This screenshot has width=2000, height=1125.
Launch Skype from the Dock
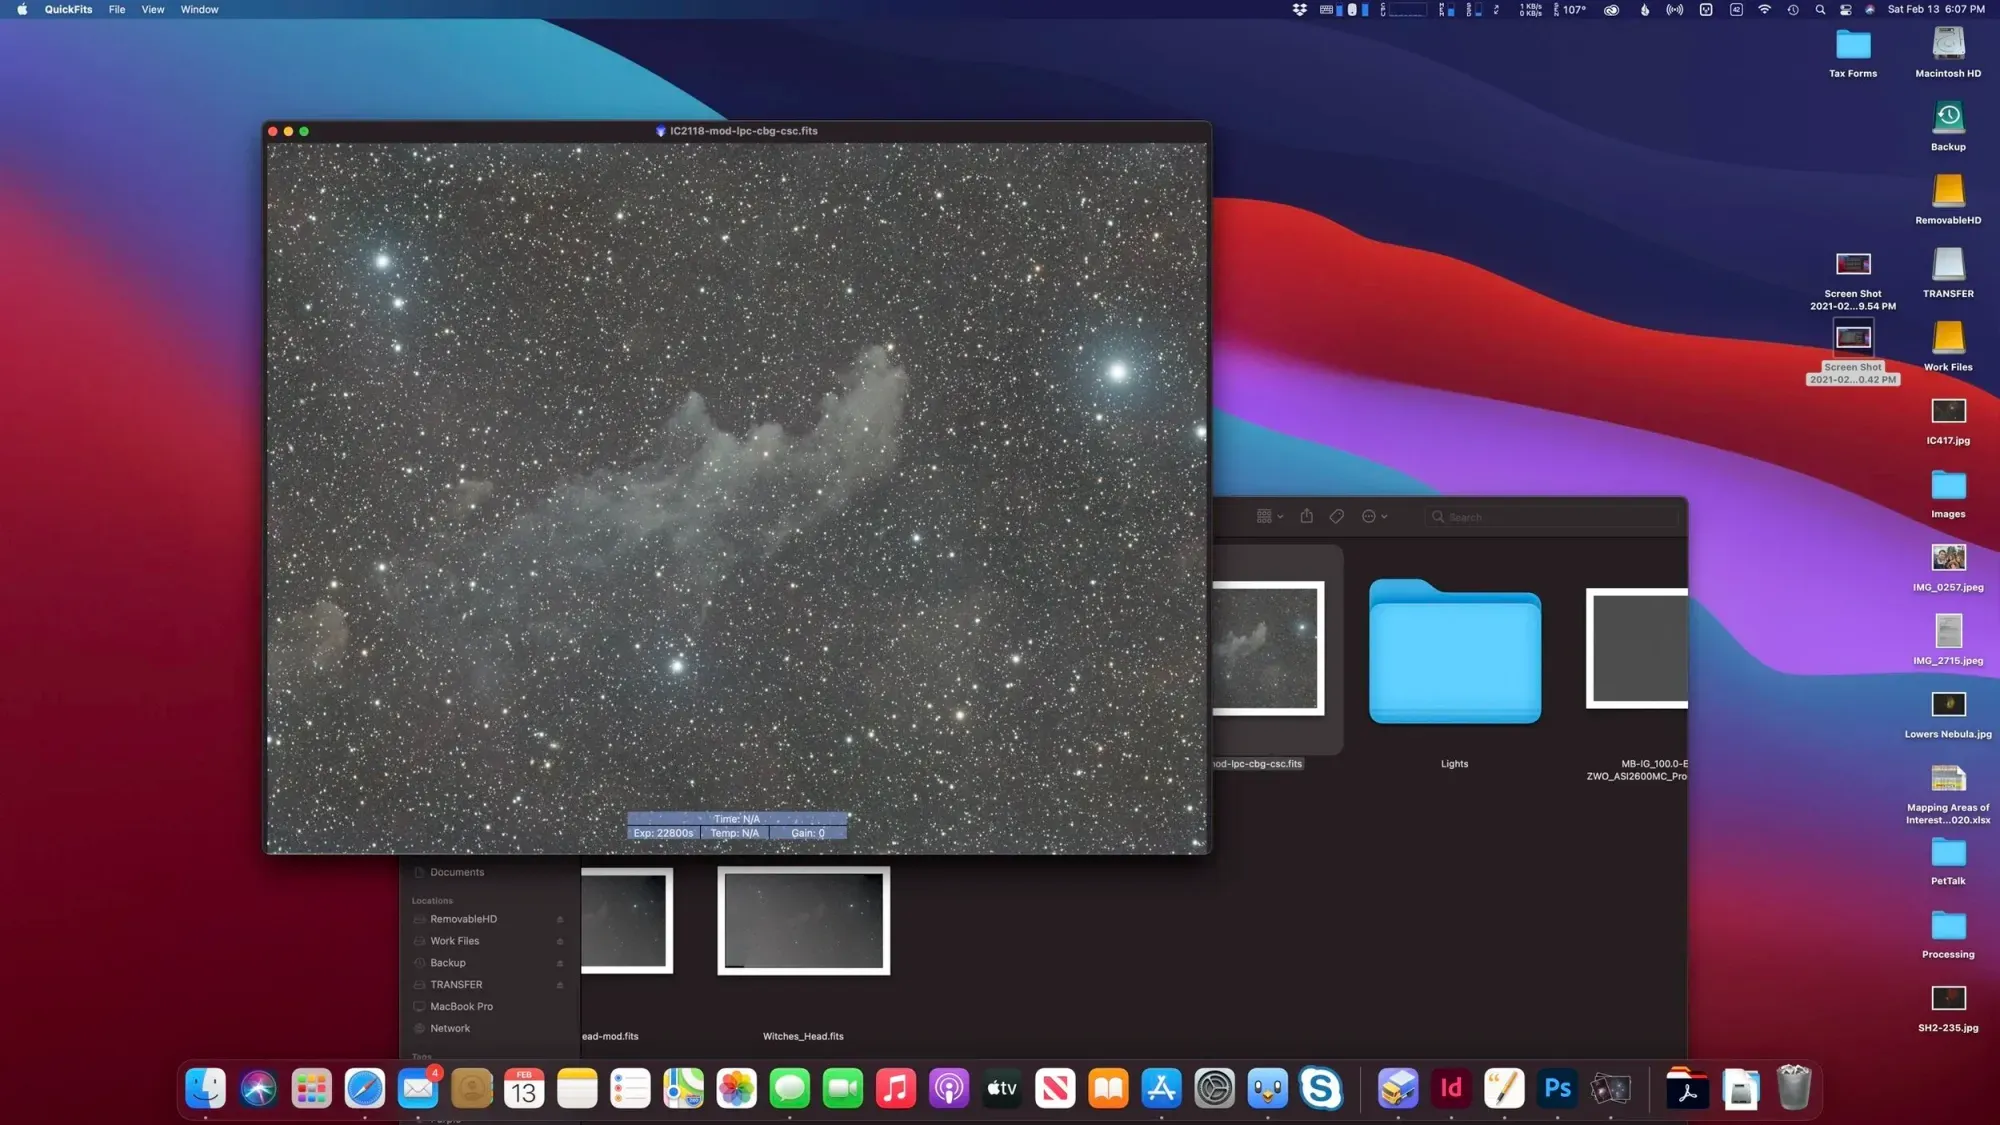click(x=1323, y=1089)
